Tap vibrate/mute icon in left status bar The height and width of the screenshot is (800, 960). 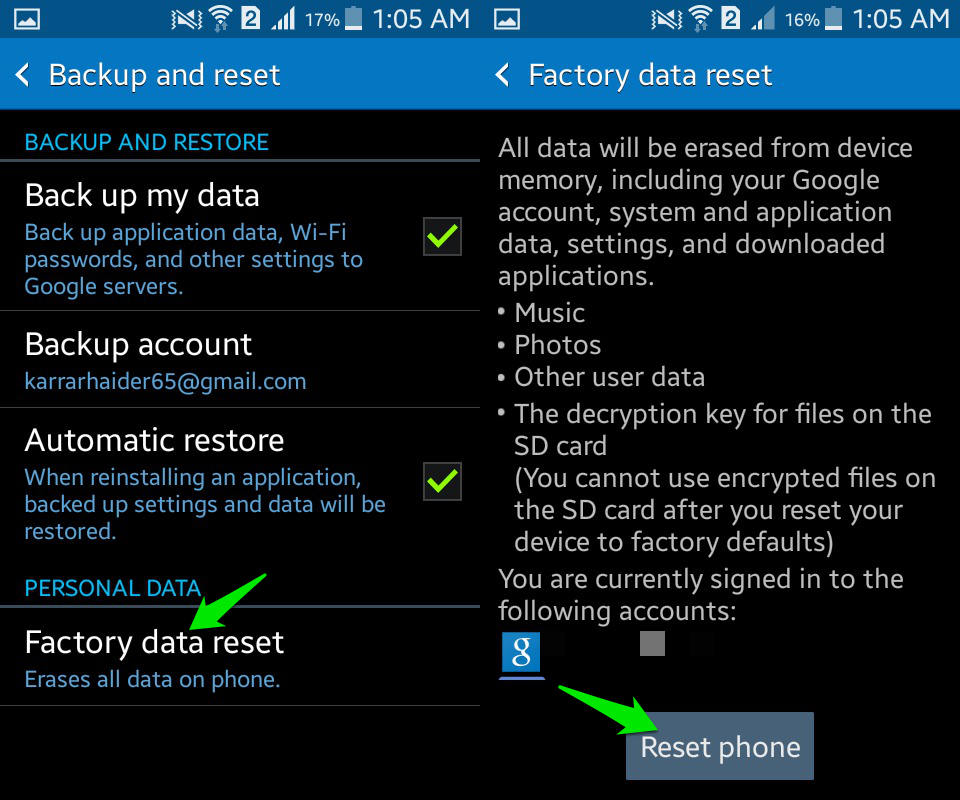[x=185, y=19]
